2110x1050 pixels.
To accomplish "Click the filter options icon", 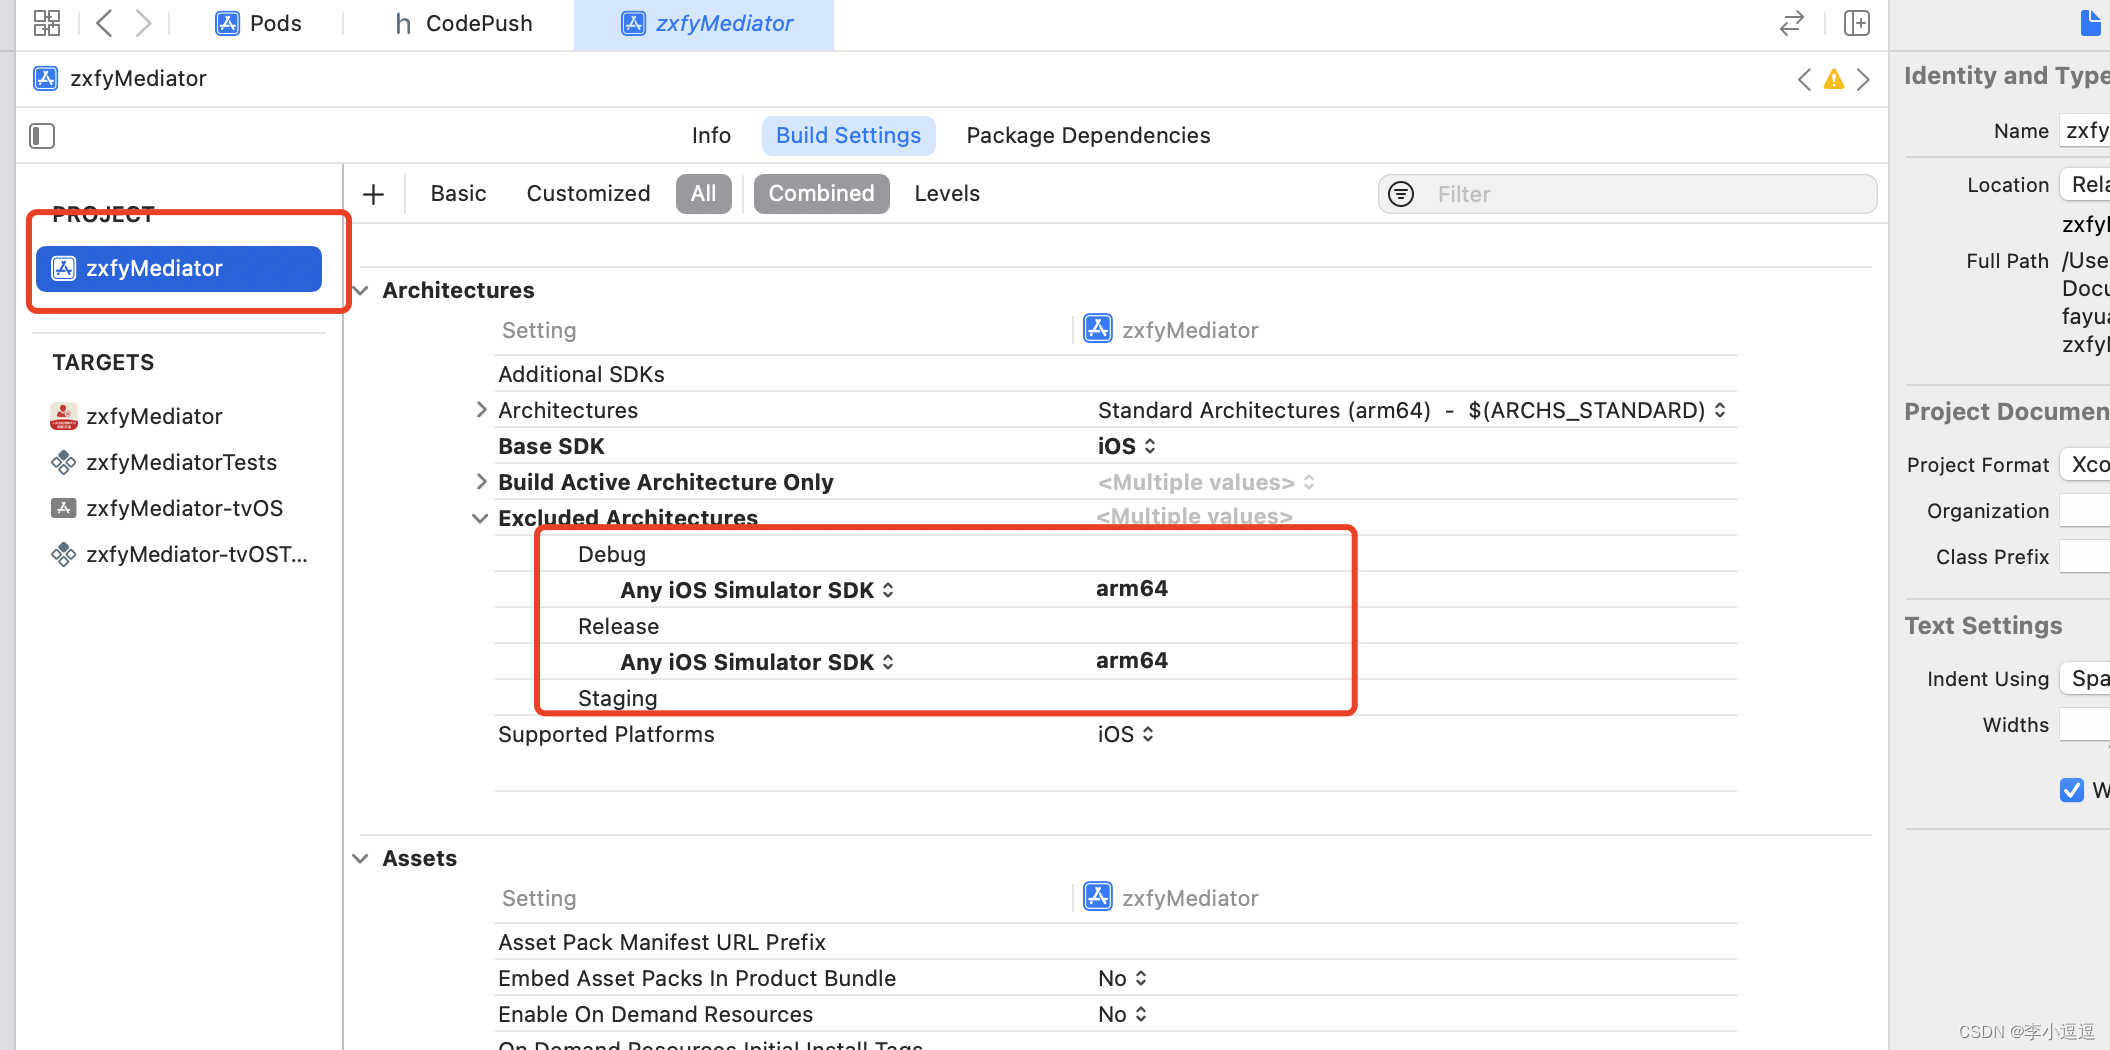I will [x=1401, y=194].
